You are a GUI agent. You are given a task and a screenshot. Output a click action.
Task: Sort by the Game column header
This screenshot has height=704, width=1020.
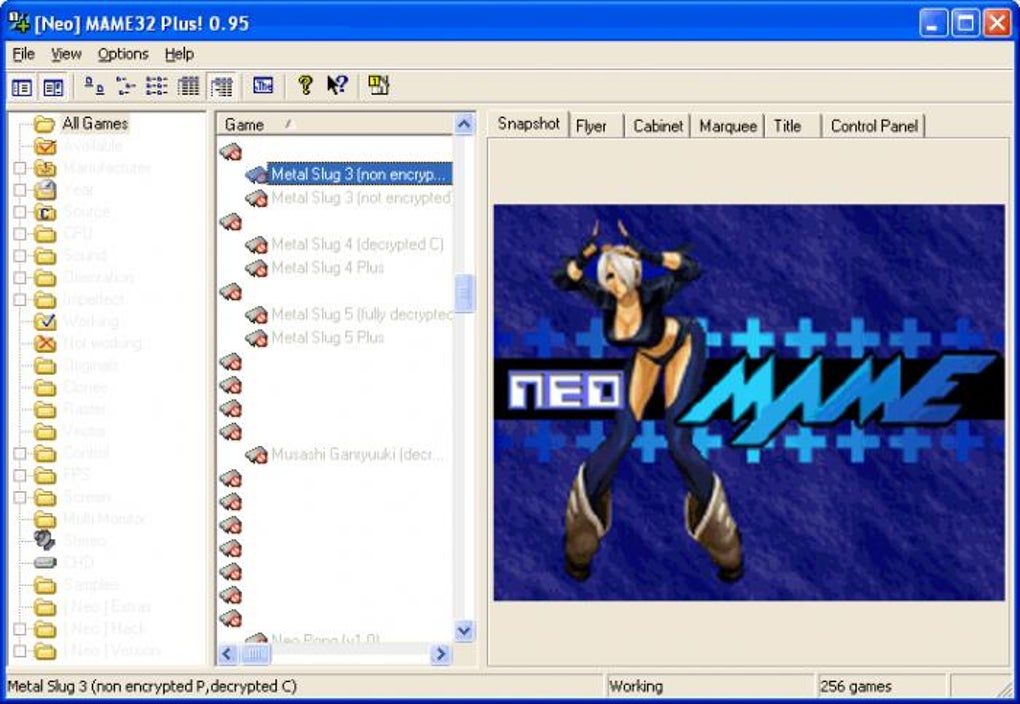(335, 124)
